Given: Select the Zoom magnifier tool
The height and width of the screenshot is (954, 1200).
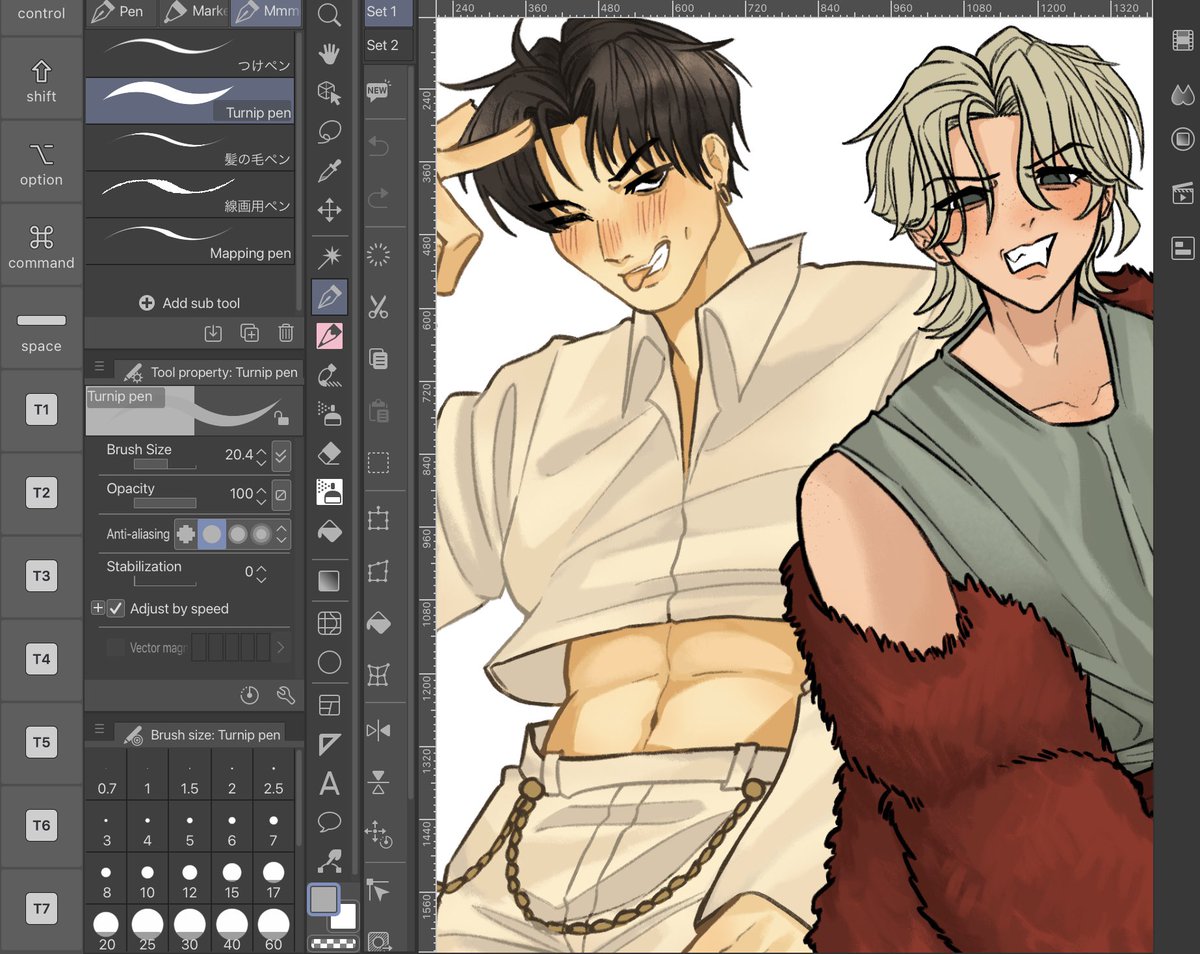Looking at the screenshot, I should coord(330,16).
